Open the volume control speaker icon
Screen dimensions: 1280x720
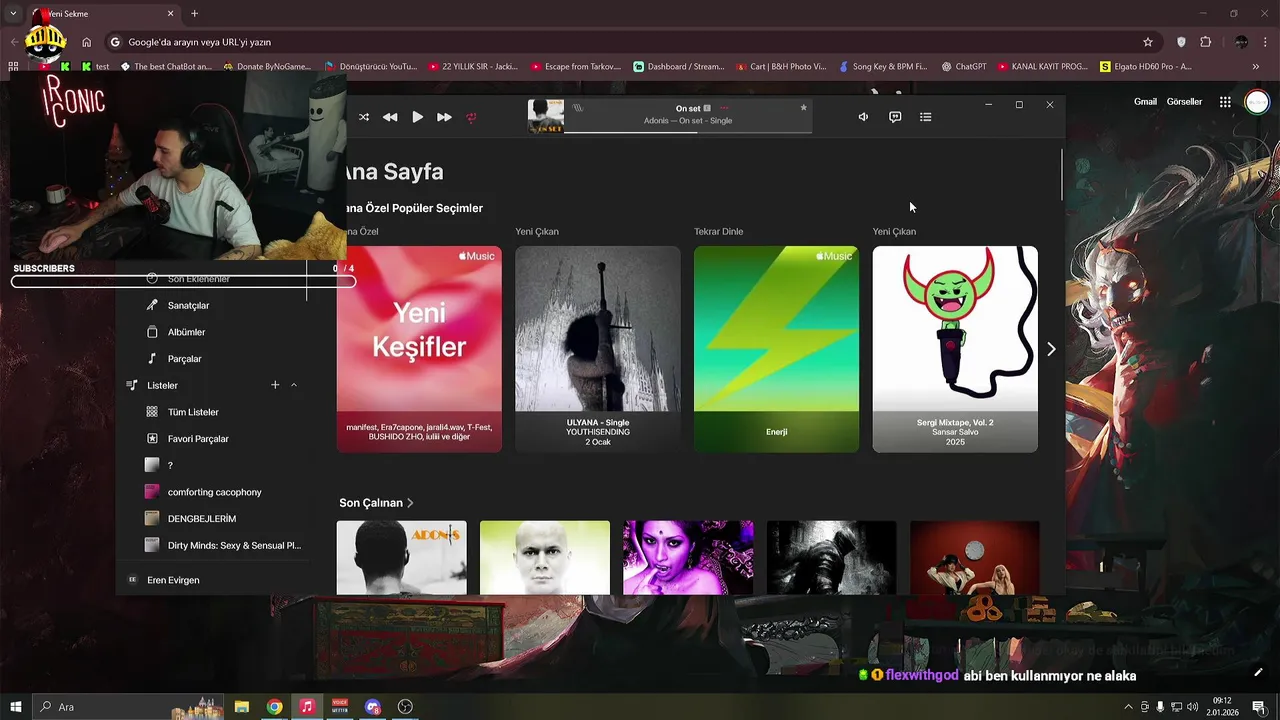863,117
